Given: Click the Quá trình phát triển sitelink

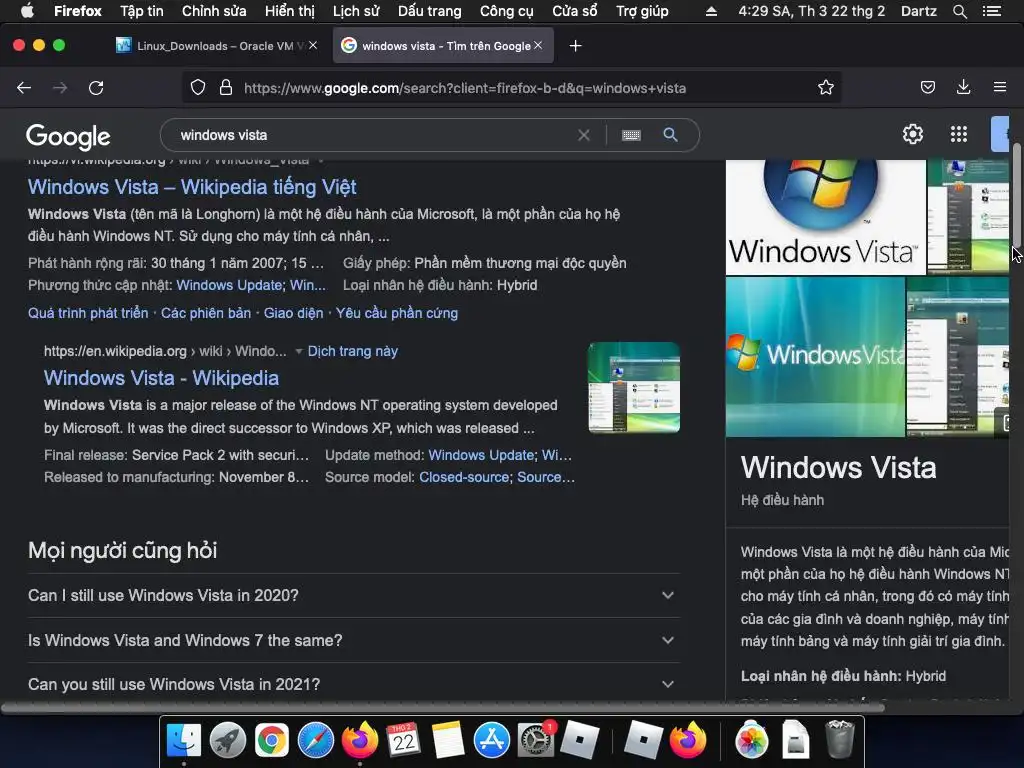Looking at the screenshot, I should pos(88,313).
